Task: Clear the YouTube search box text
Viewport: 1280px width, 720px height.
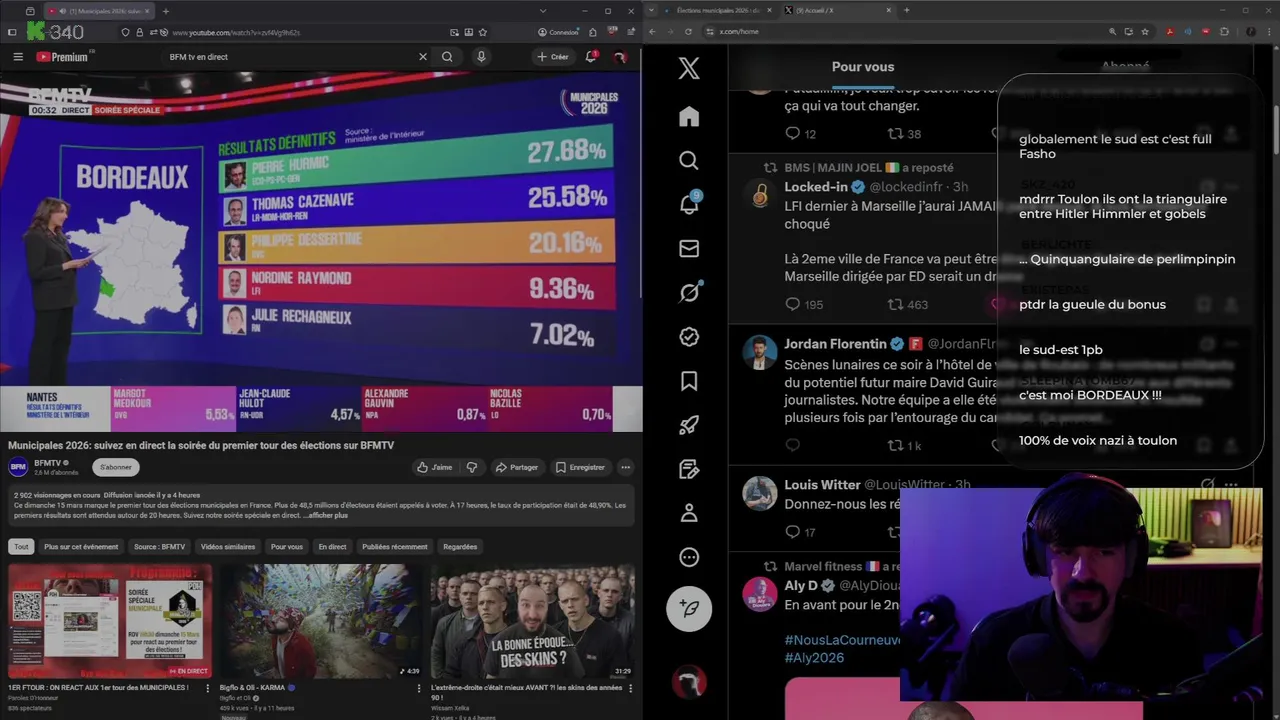Action: coord(422,57)
